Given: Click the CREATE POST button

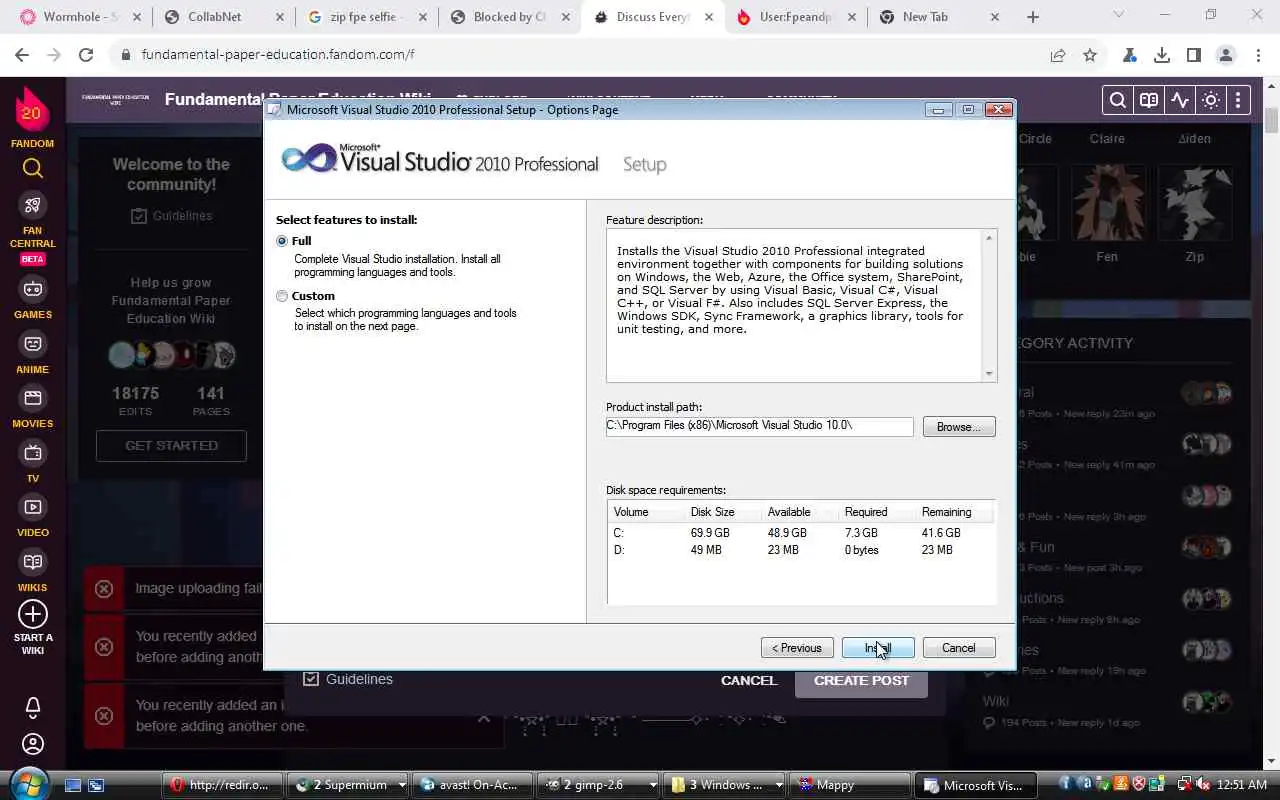Looking at the screenshot, I should [x=861, y=680].
